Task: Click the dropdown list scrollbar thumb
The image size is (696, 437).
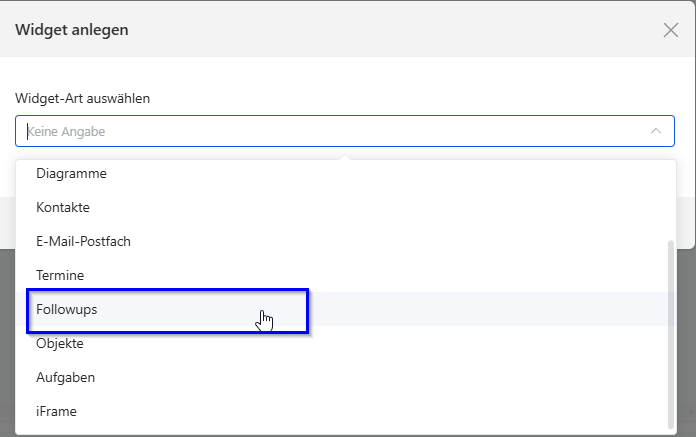Action: pyautogui.click(x=671, y=335)
